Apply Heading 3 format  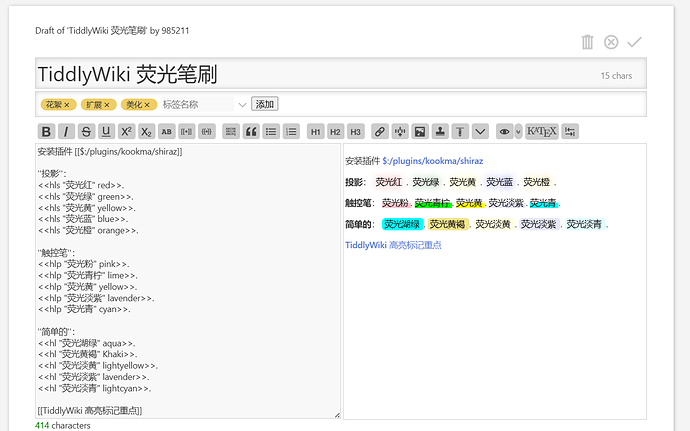[x=356, y=131]
